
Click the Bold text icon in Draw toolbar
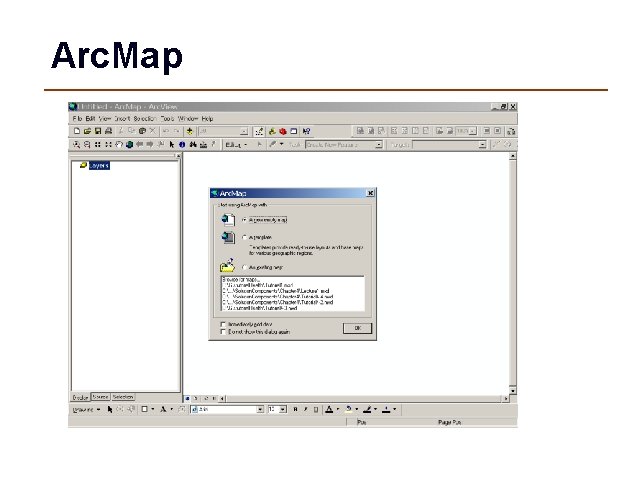pos(296,409)
